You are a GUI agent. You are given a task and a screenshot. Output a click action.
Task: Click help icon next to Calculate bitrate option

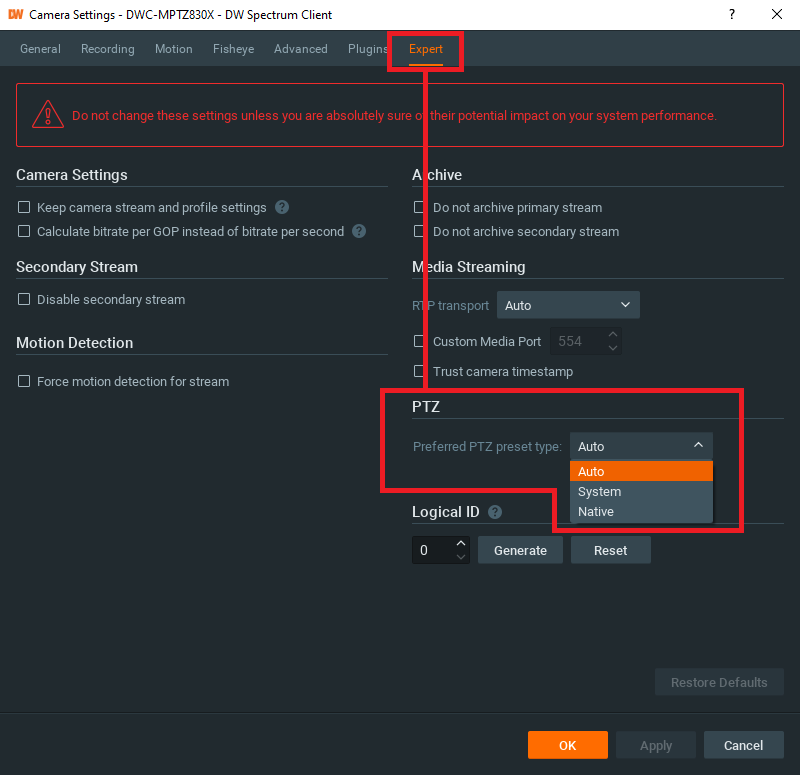pyautogui.click(x=359, y=232)
